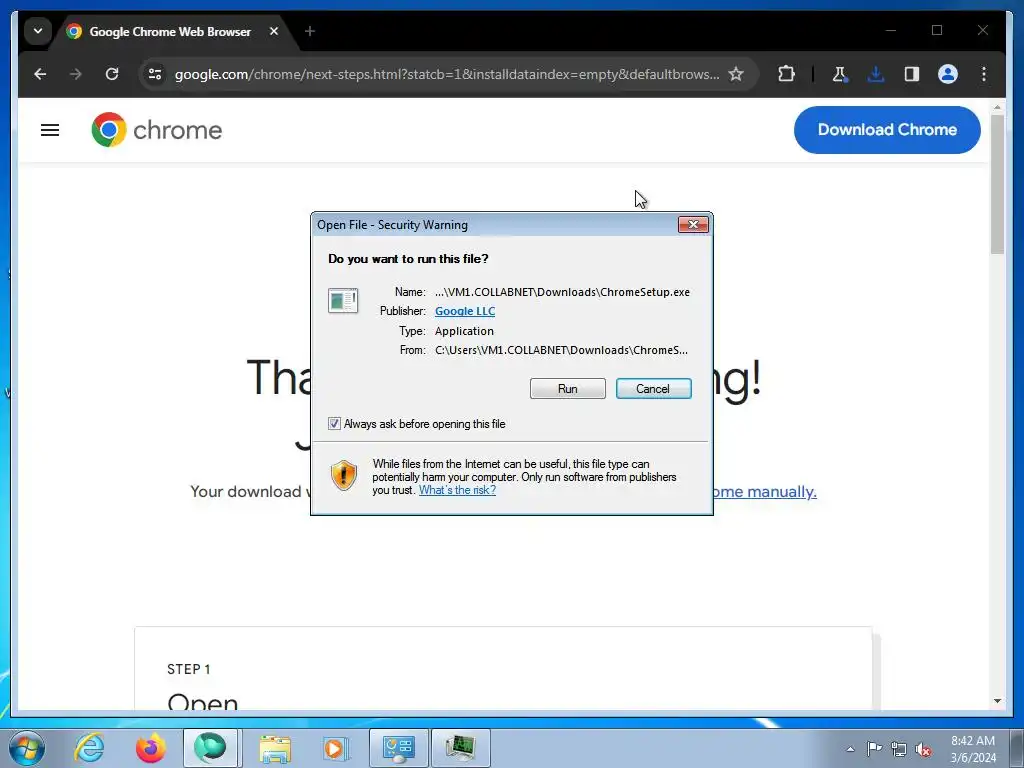Click the 'Application' type value

pyautogui.click(x=464, y=331)
